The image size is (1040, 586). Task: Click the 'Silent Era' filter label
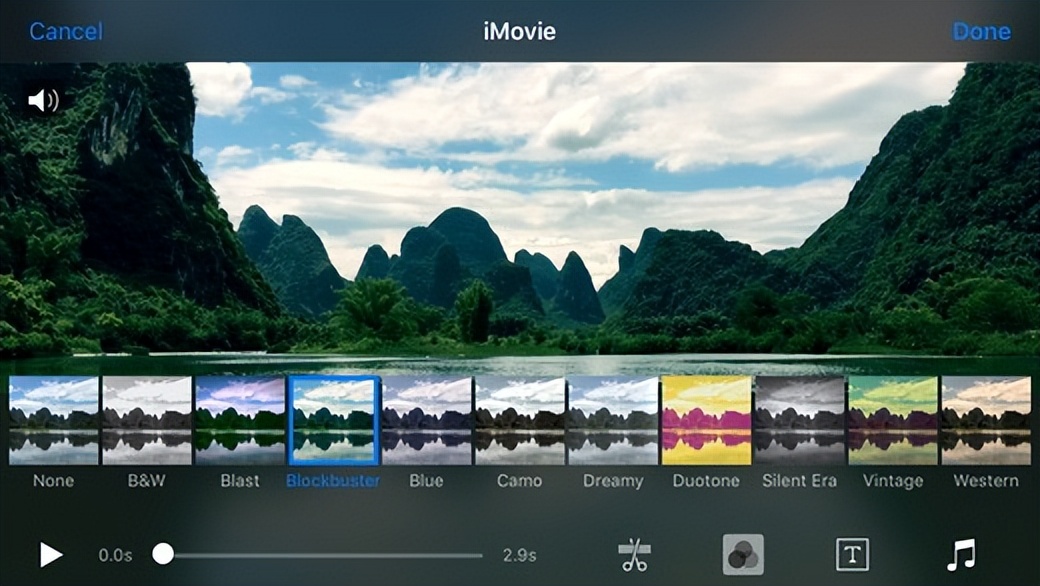point(799,481)
